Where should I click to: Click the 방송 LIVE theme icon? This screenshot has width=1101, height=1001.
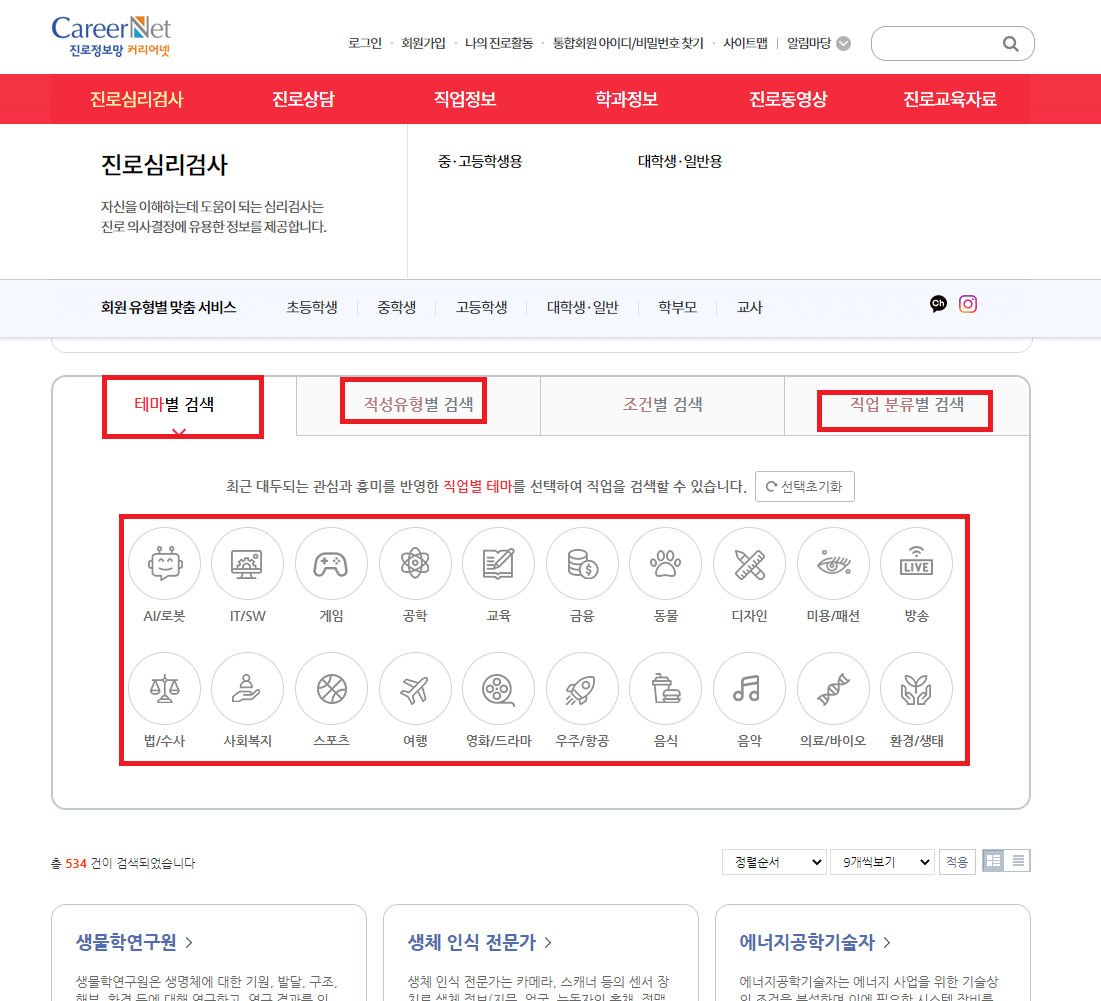[x=916, y=563]
